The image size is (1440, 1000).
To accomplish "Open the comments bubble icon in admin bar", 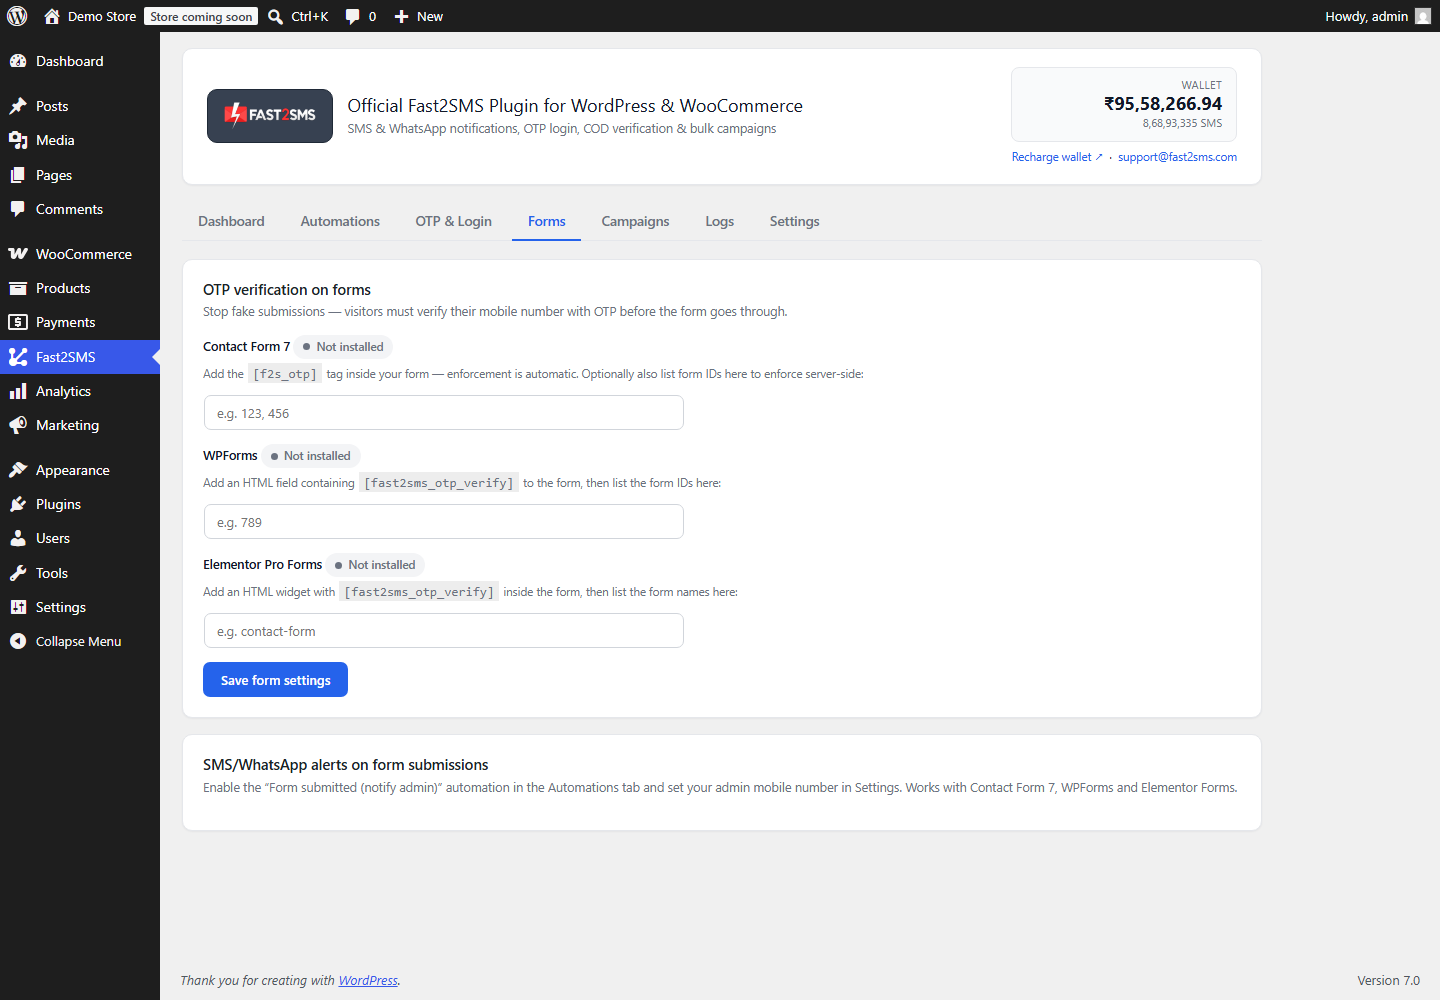I will pyautogui.click(x=352, y=16).
